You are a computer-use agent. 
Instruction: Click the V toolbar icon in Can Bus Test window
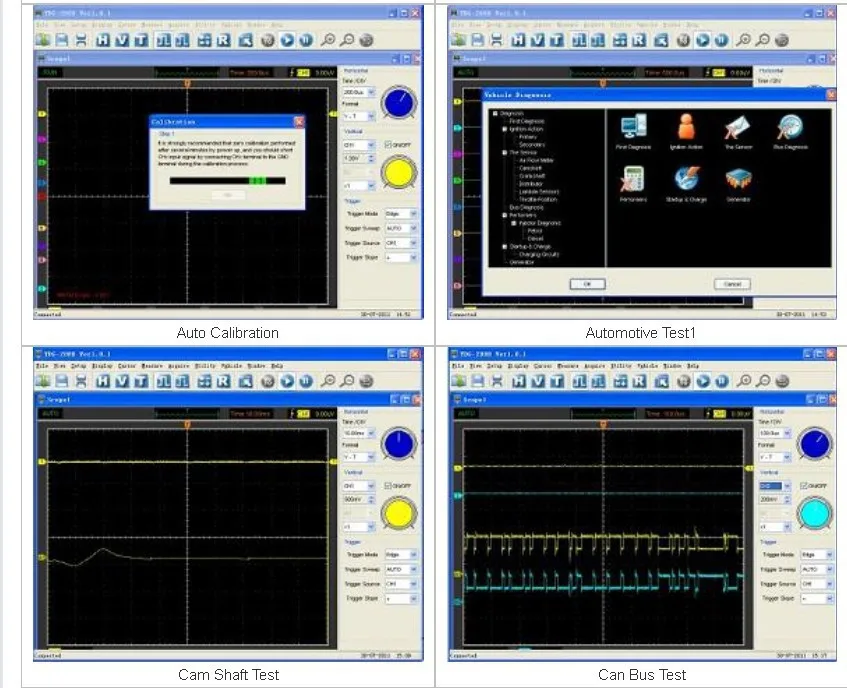point(537,381)
